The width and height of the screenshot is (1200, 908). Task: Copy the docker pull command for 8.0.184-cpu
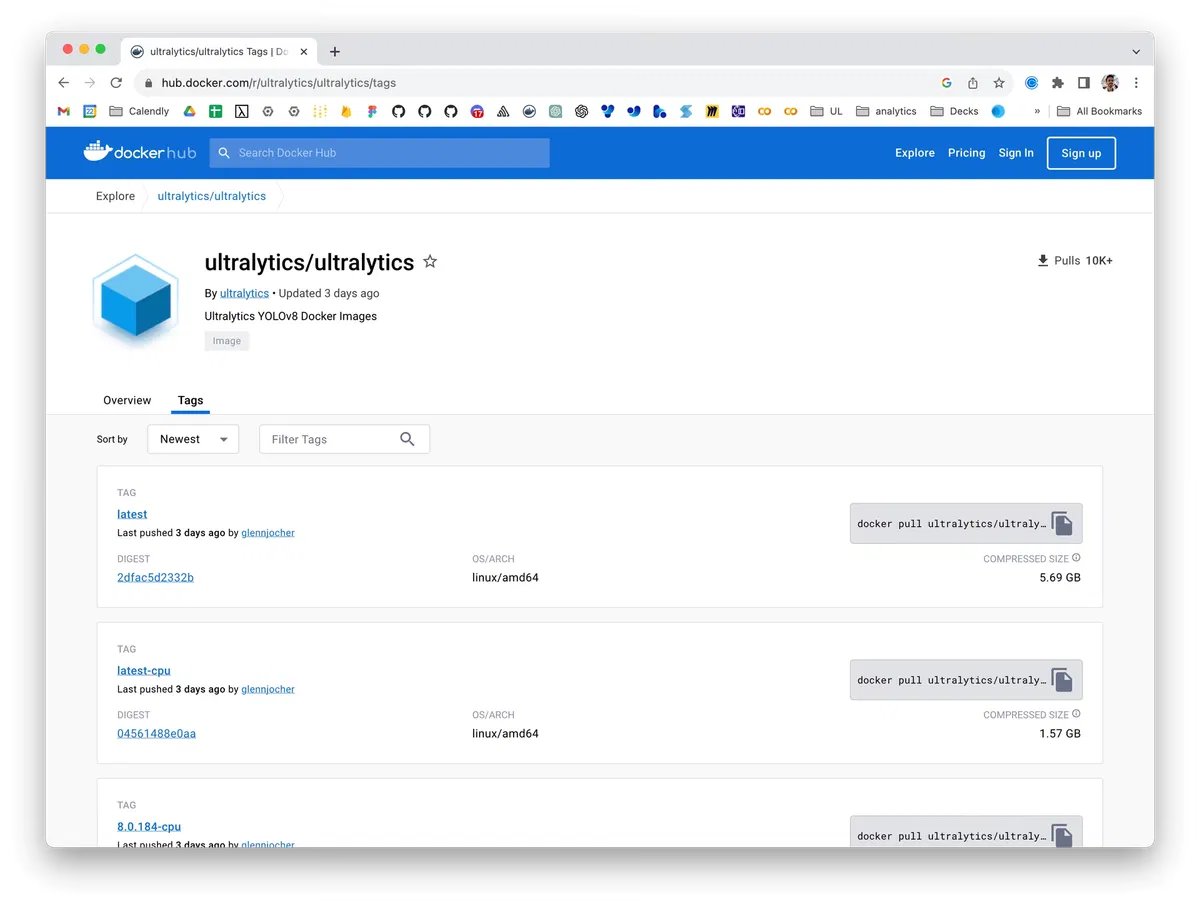click(x=1062, y=836)
